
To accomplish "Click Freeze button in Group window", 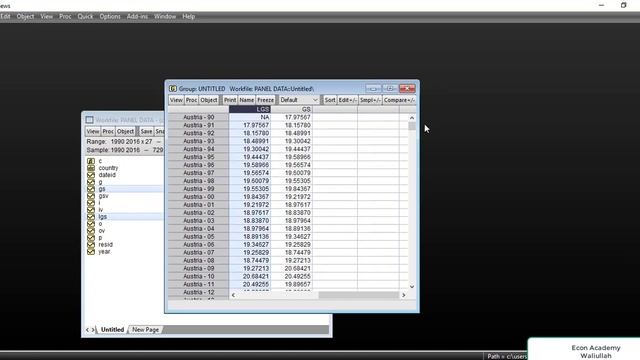I will (265, 100).
